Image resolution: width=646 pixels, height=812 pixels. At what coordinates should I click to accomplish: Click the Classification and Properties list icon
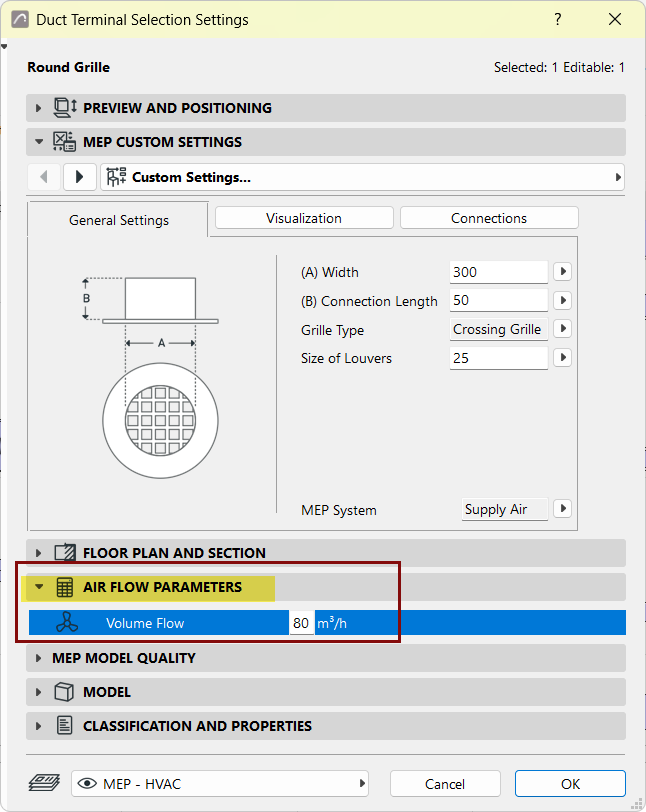65,726
